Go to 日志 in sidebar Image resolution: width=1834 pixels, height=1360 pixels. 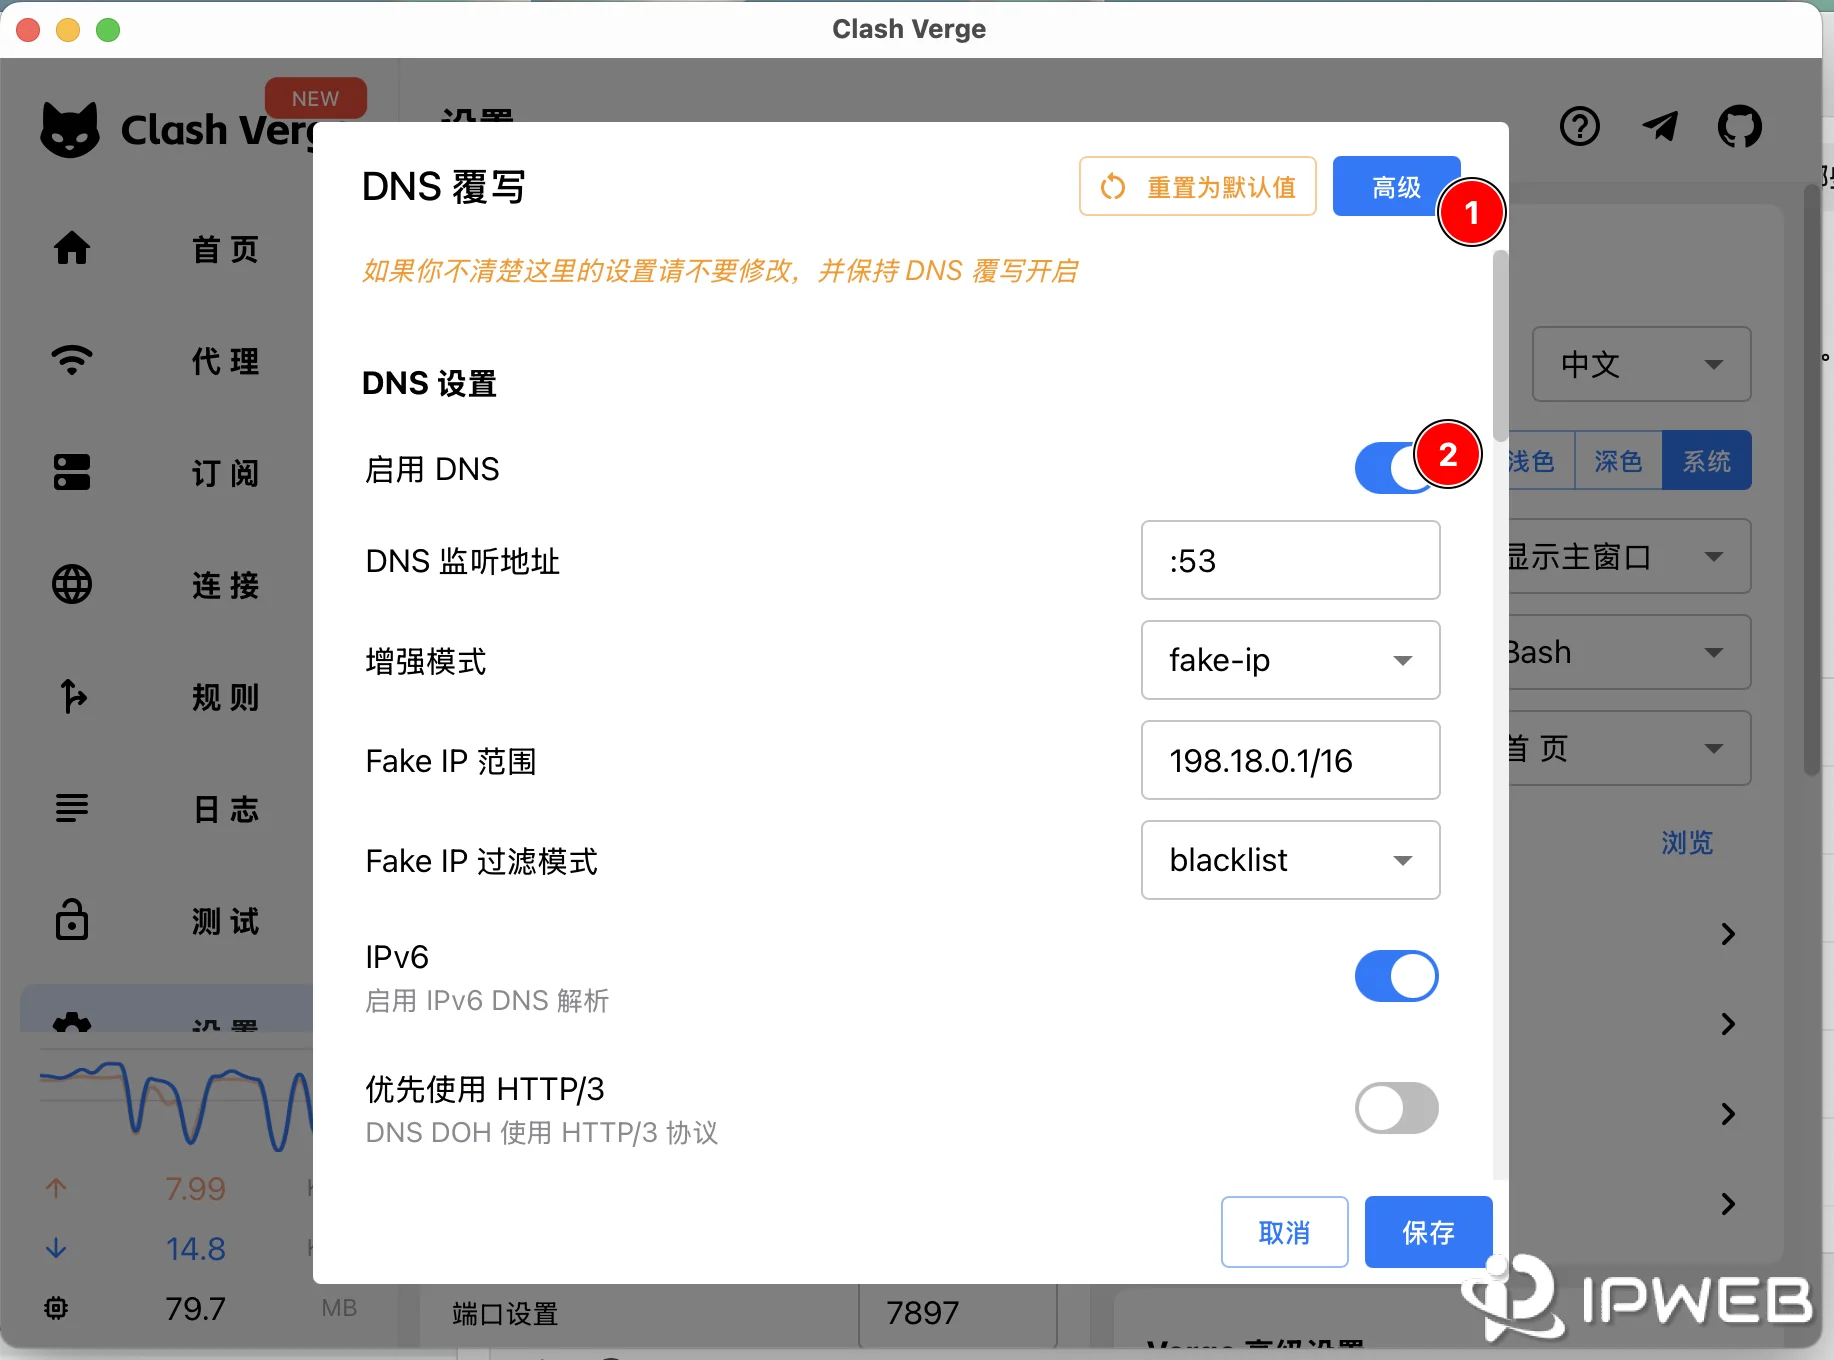pos(226,809)
